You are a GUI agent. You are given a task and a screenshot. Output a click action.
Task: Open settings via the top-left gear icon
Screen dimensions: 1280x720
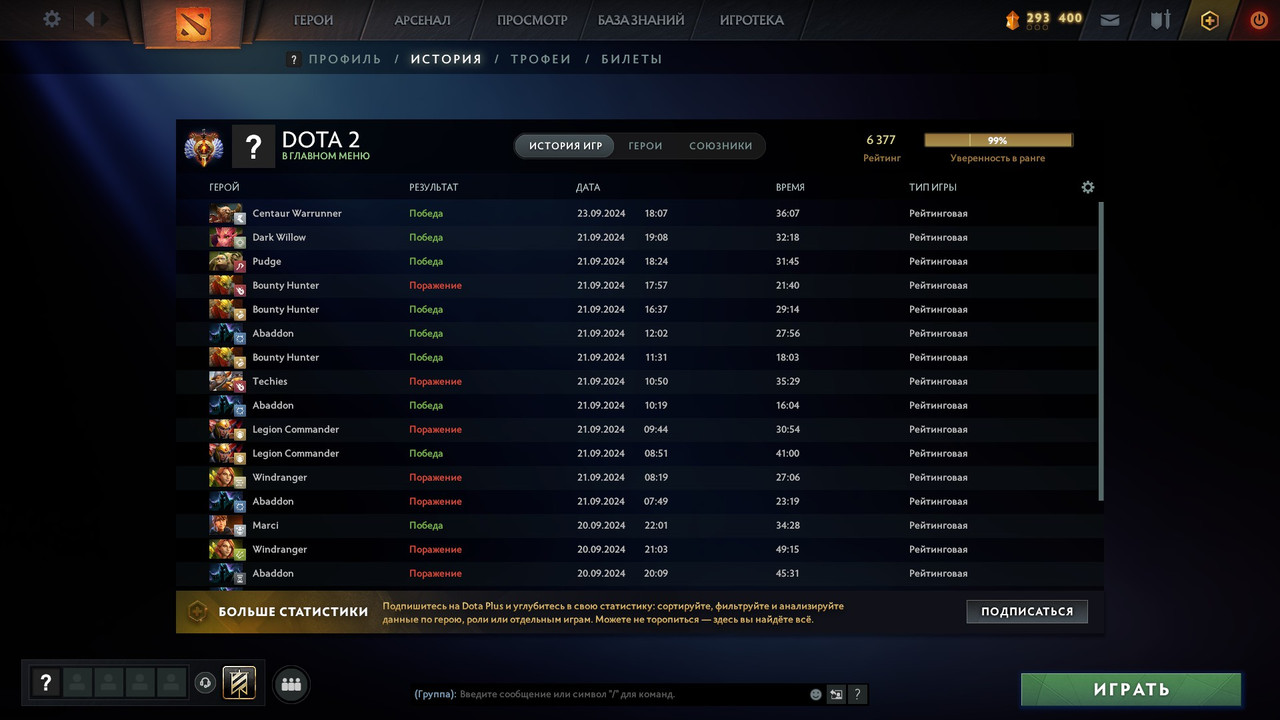[52, 19]
